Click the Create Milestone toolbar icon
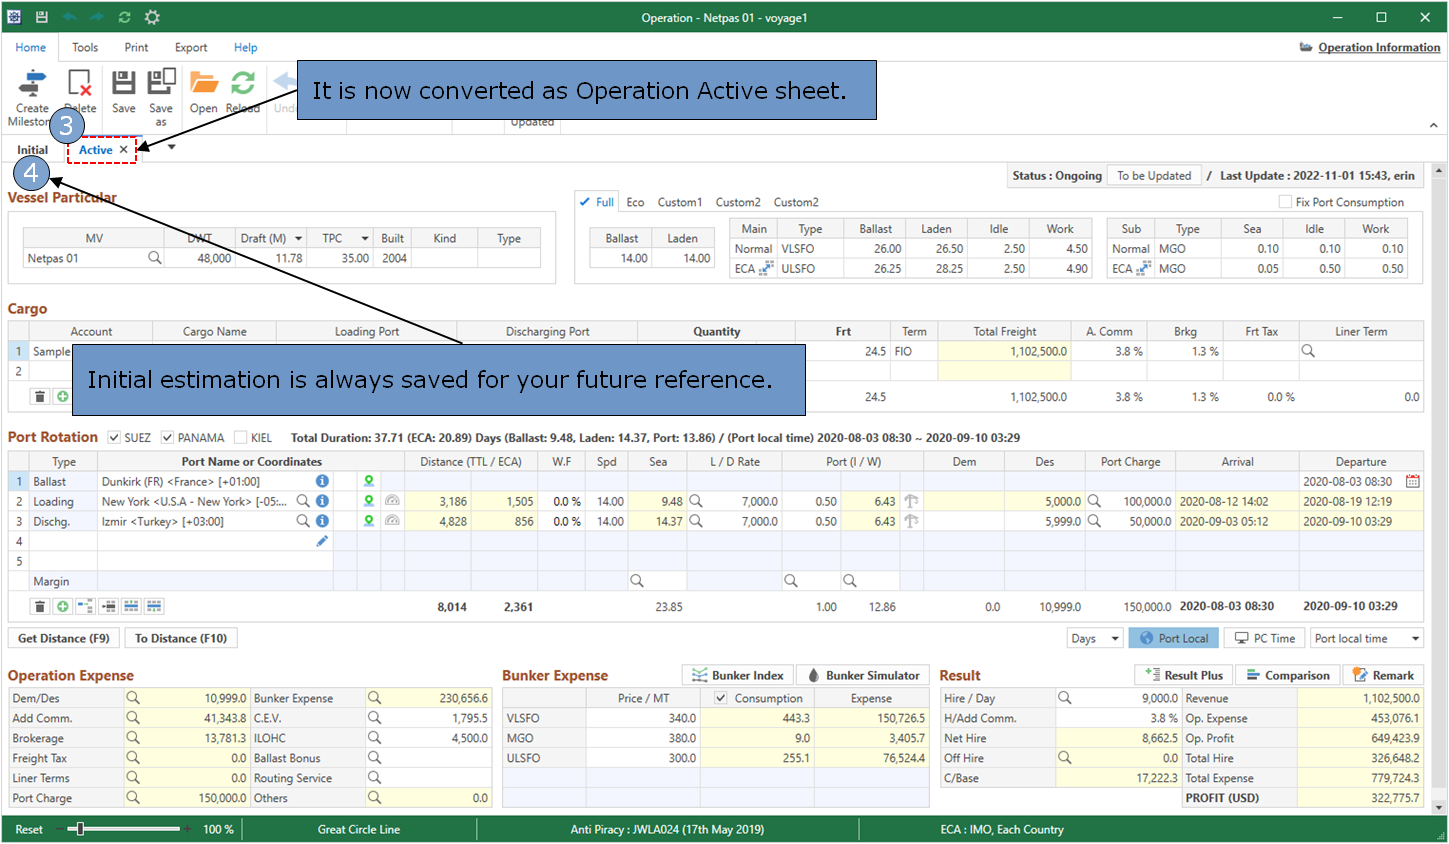Screen dimensions: 1449x844 pyautogui.click(x=32, y=83)
